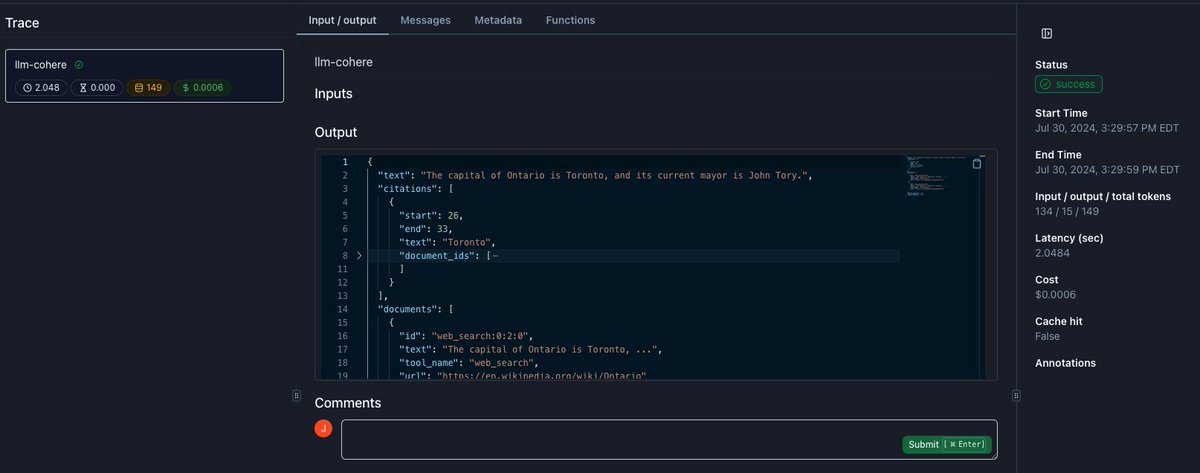Click the "end": 33 line
Screen dimensions: 1200x473
coord(425,229)
